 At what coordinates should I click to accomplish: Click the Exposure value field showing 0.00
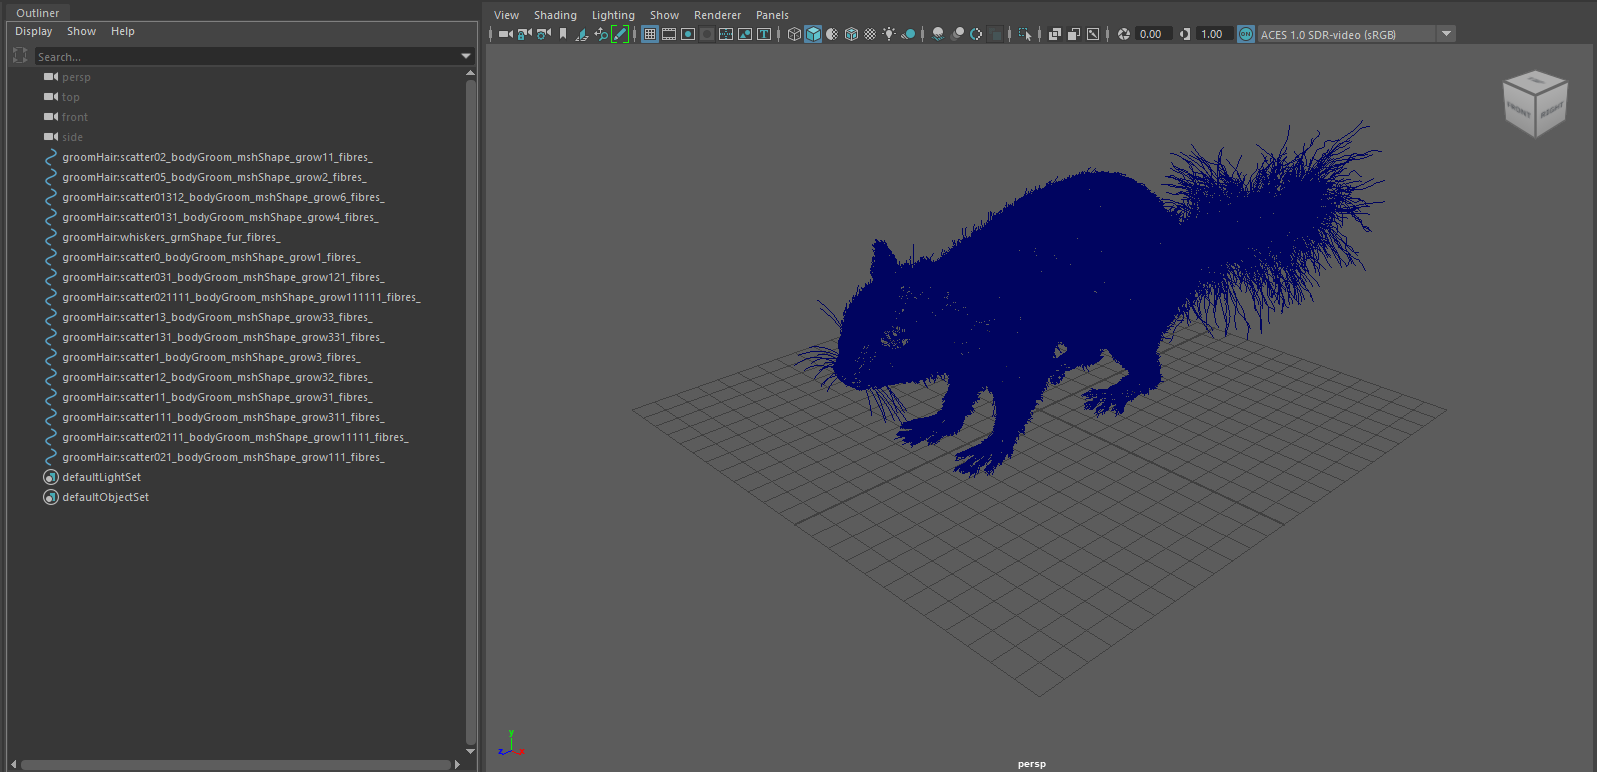tap(1154, 34)
